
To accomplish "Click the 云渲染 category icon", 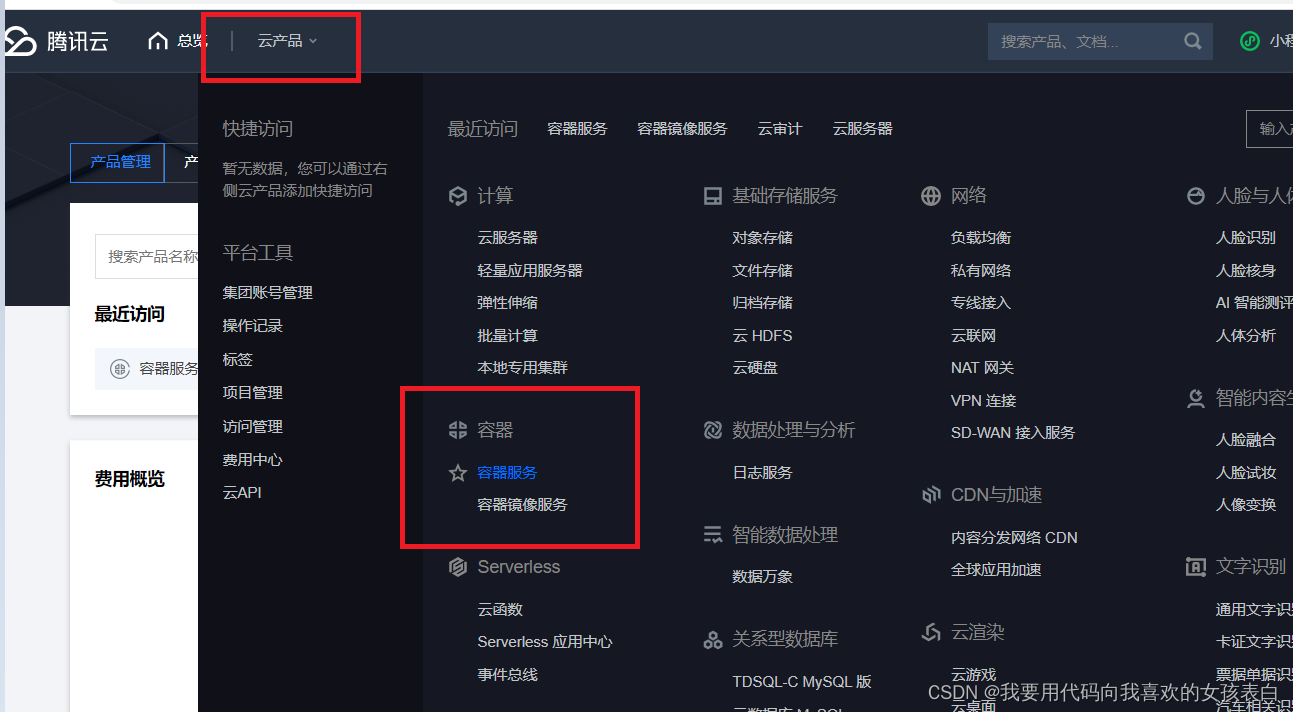I will 931,632.
